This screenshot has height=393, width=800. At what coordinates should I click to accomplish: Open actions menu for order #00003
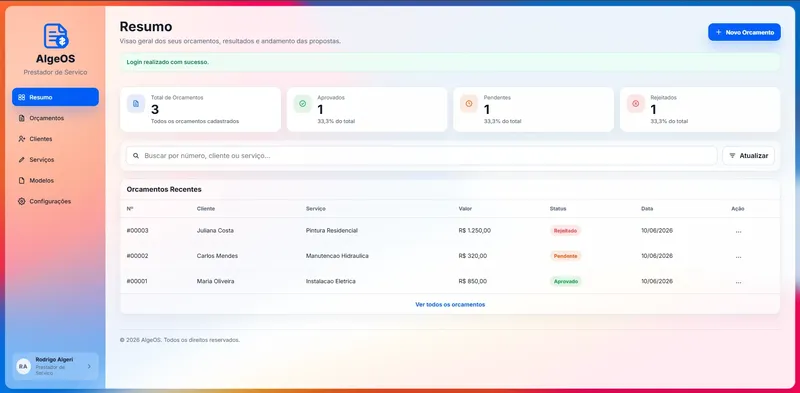(x=738, y=231)
